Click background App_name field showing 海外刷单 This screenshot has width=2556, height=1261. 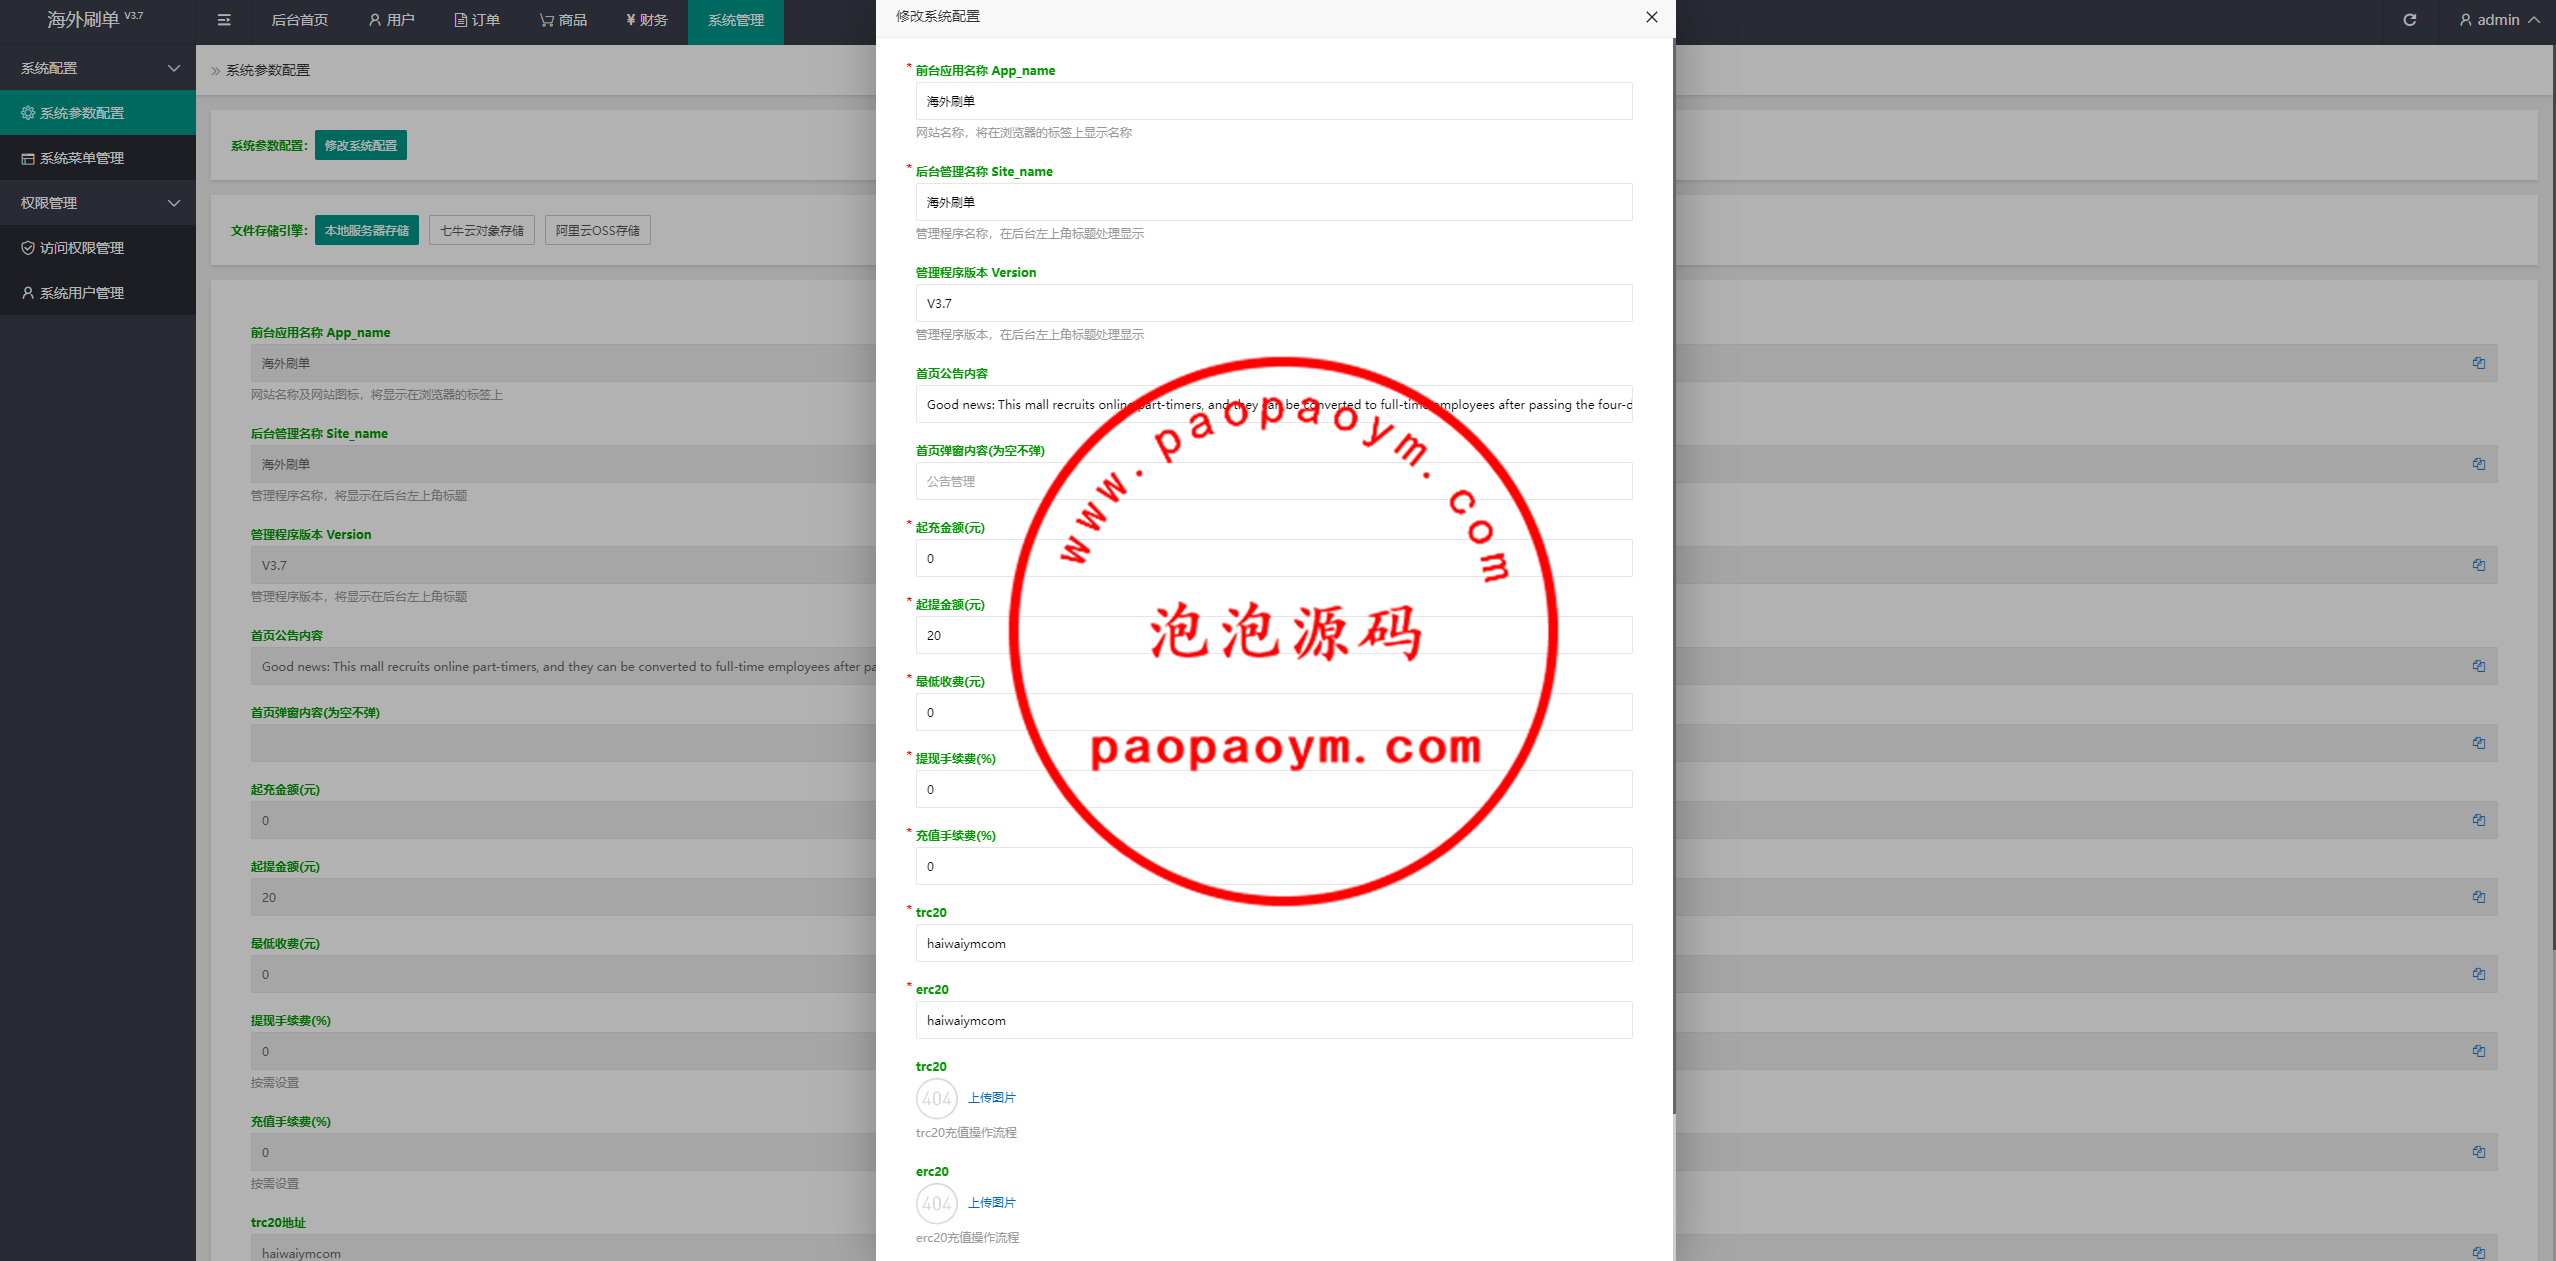[563, 363]
